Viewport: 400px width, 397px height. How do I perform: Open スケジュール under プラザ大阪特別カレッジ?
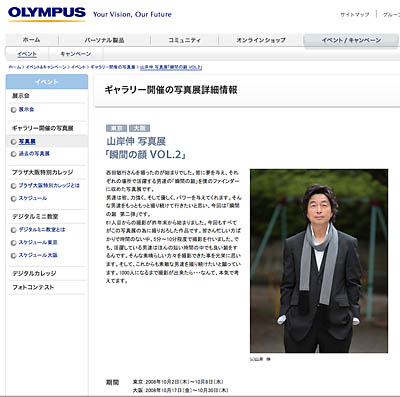pyautogui.click(x=33, y=198)
